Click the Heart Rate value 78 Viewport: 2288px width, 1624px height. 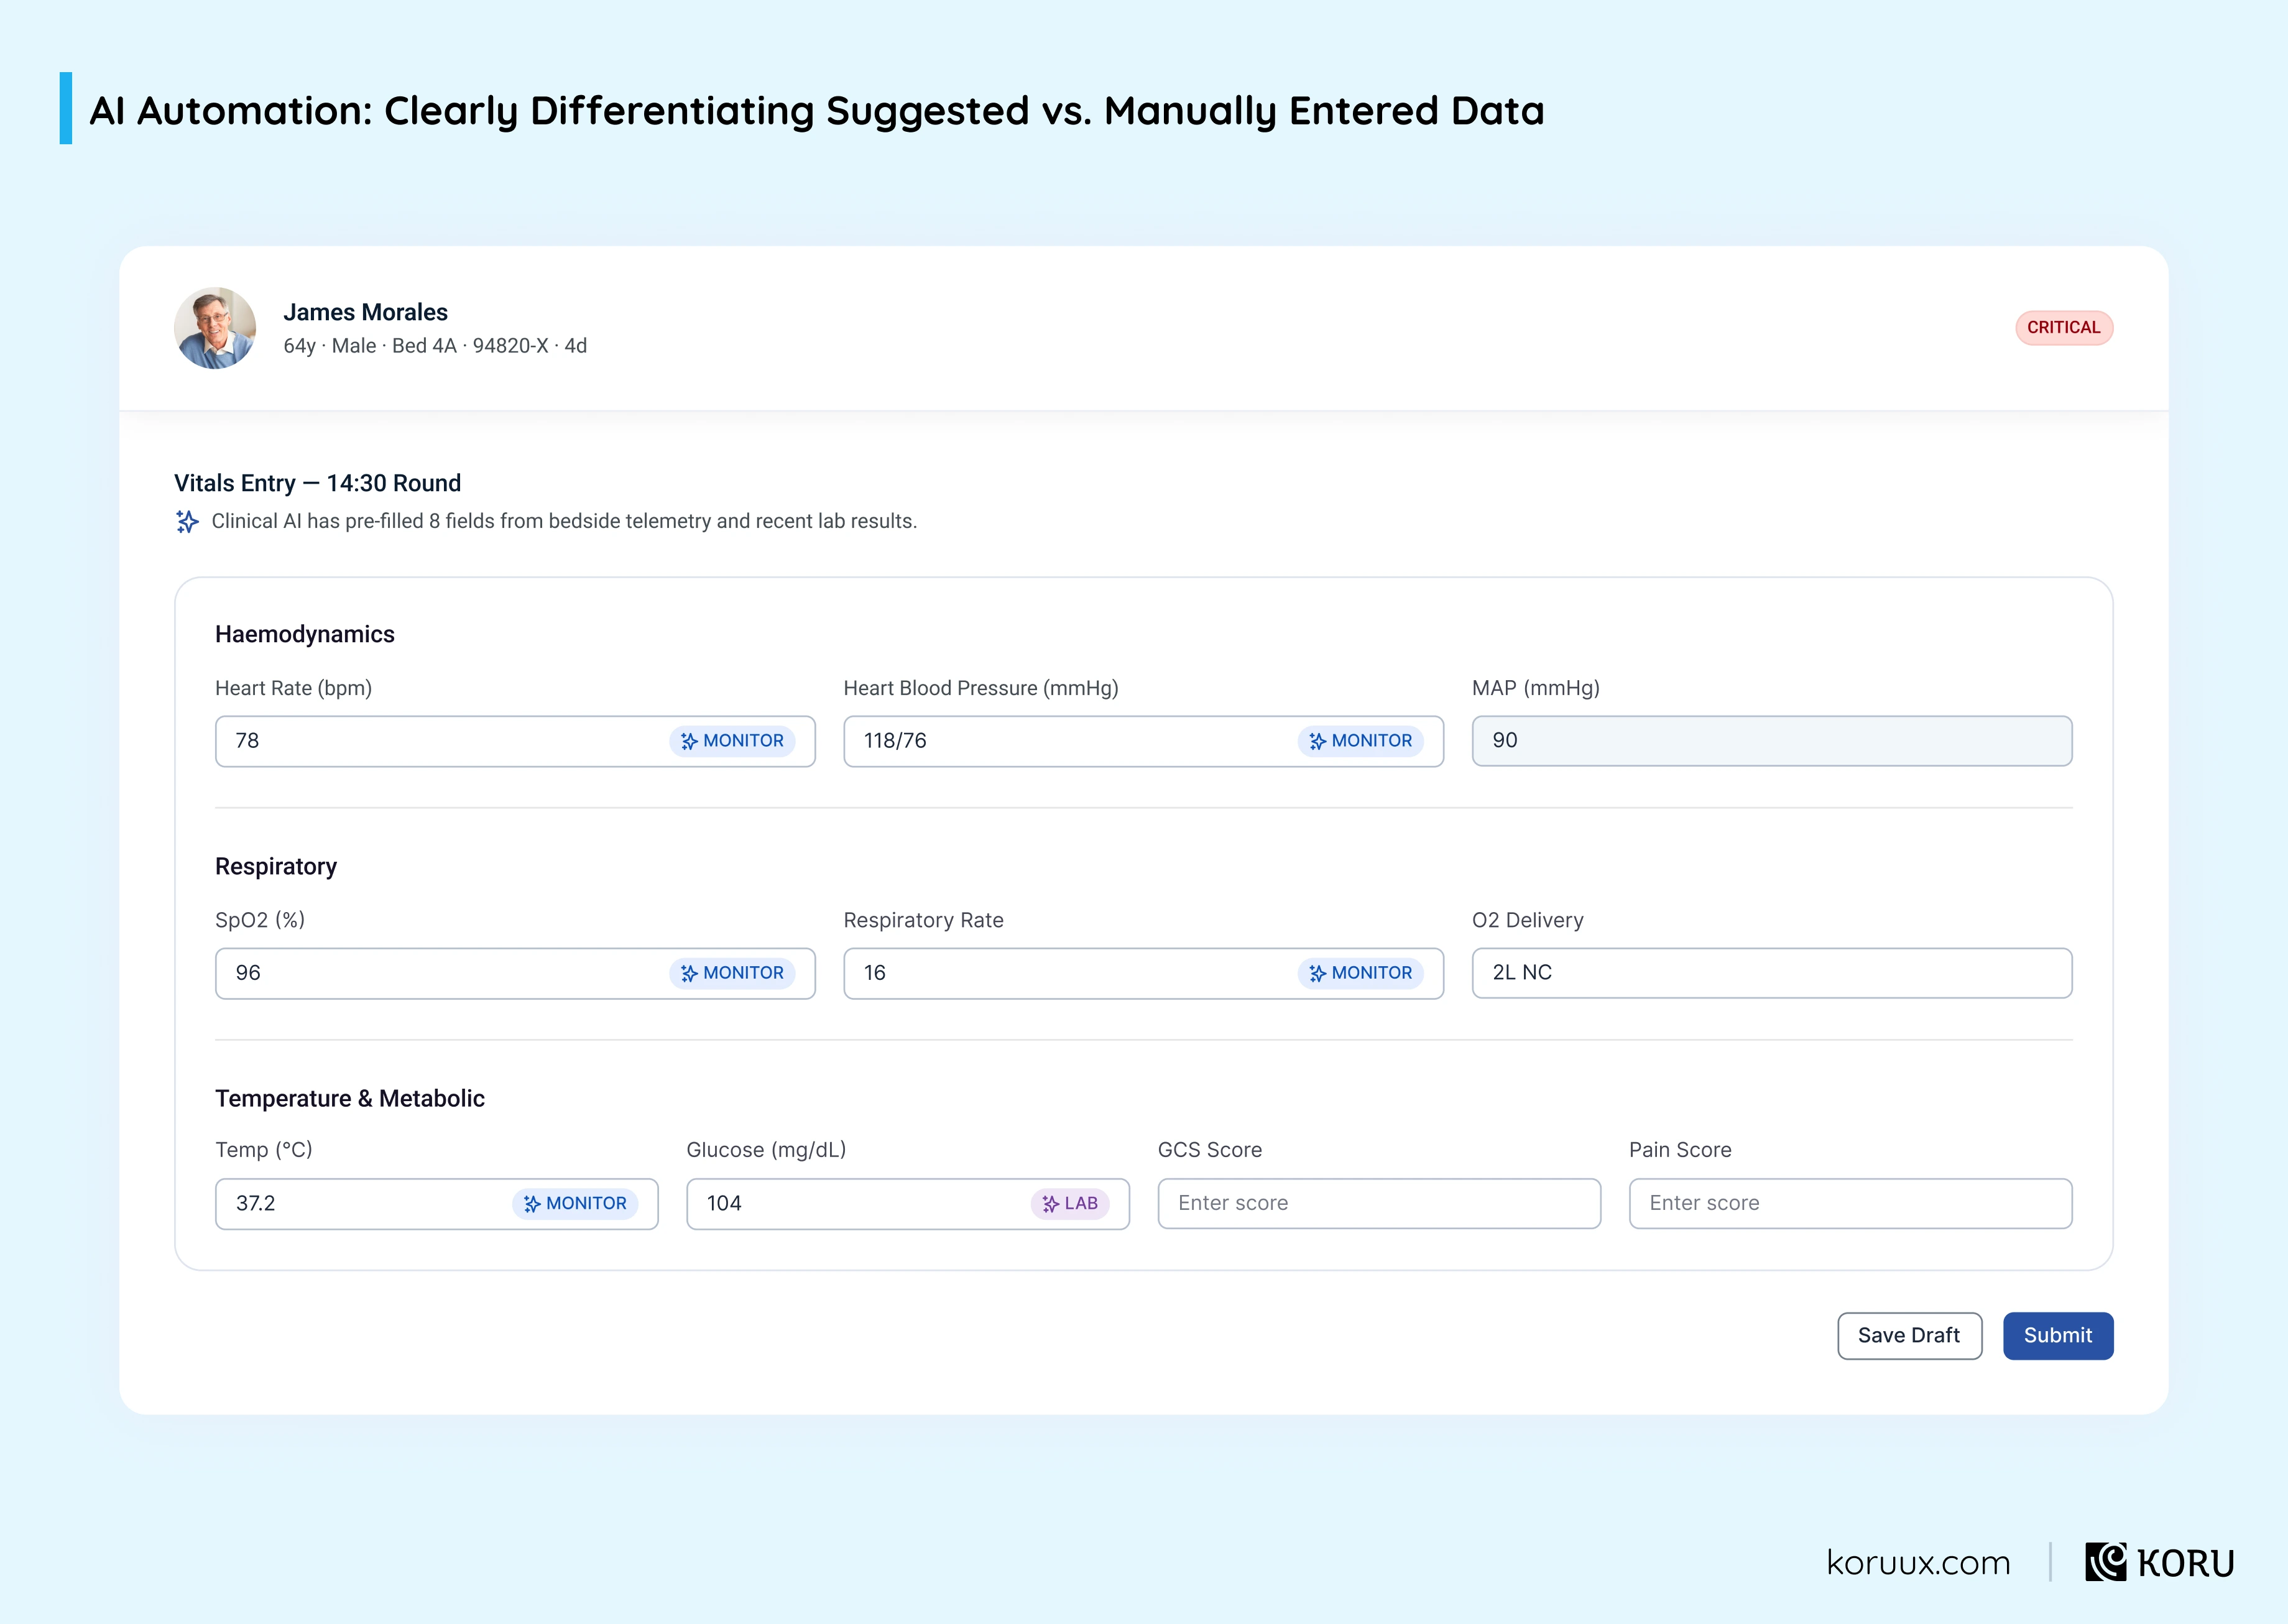coord(247,741)
